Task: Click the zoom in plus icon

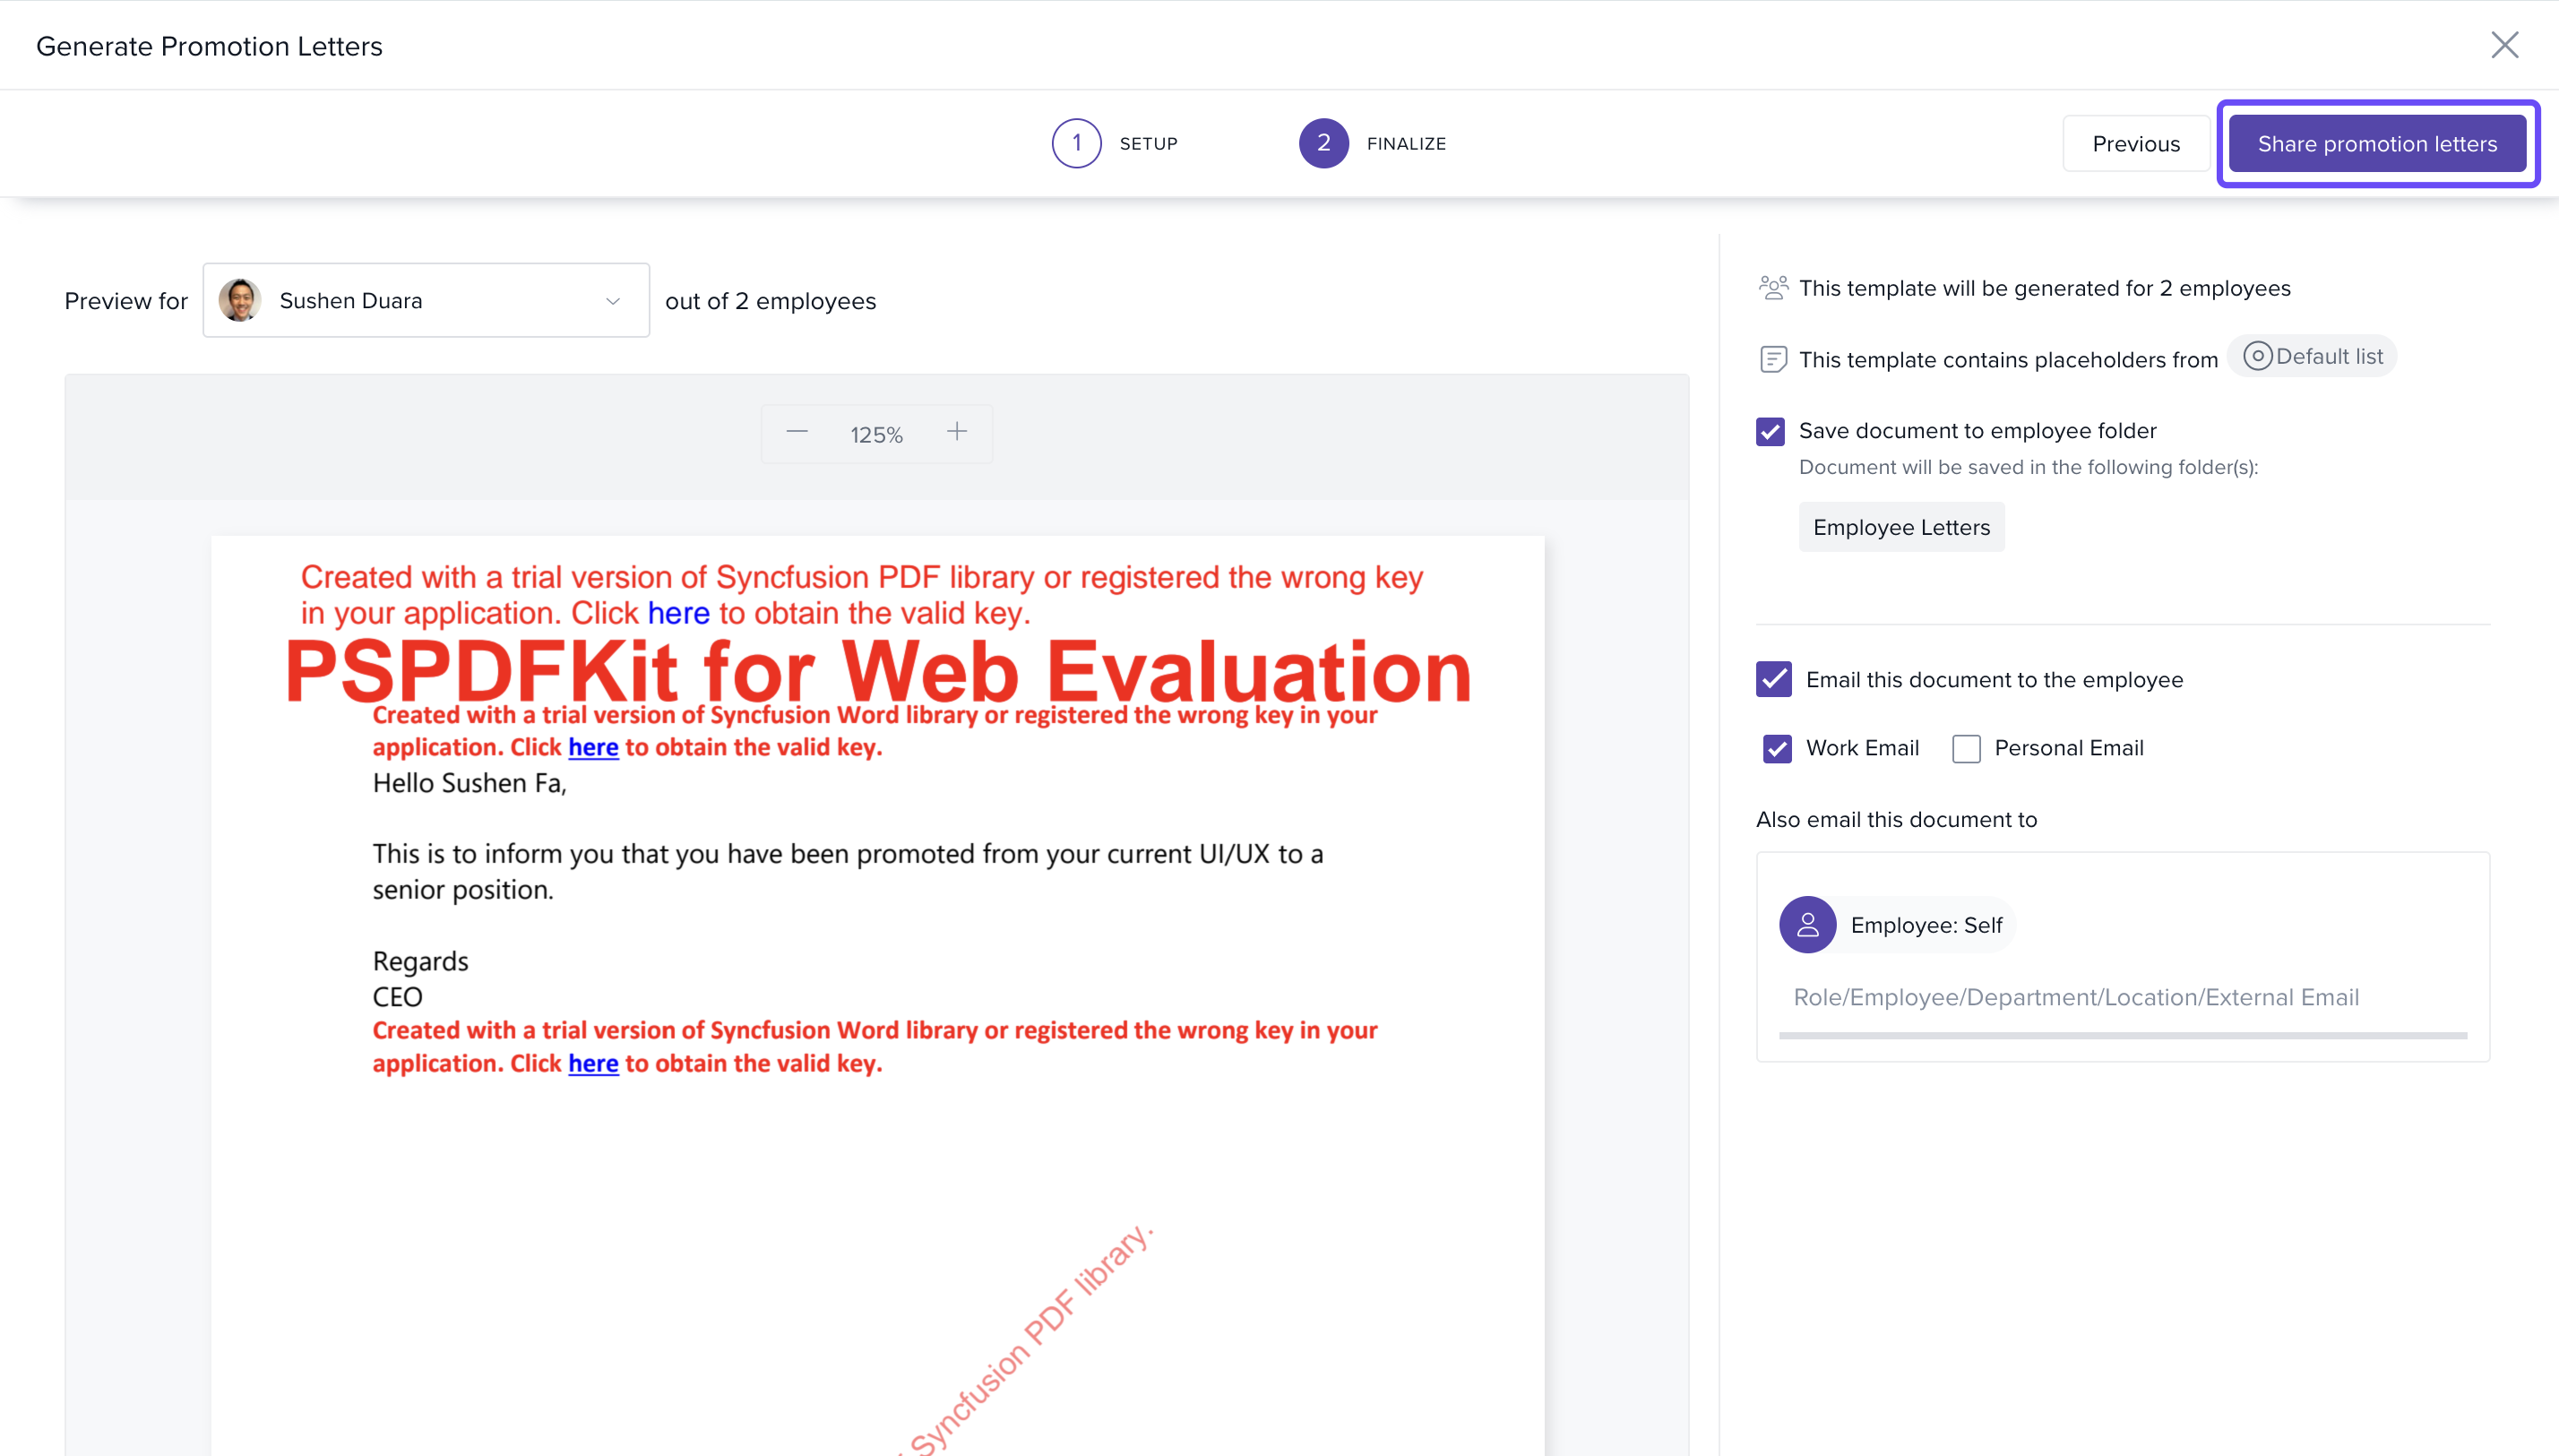Action: pos(956,432)
